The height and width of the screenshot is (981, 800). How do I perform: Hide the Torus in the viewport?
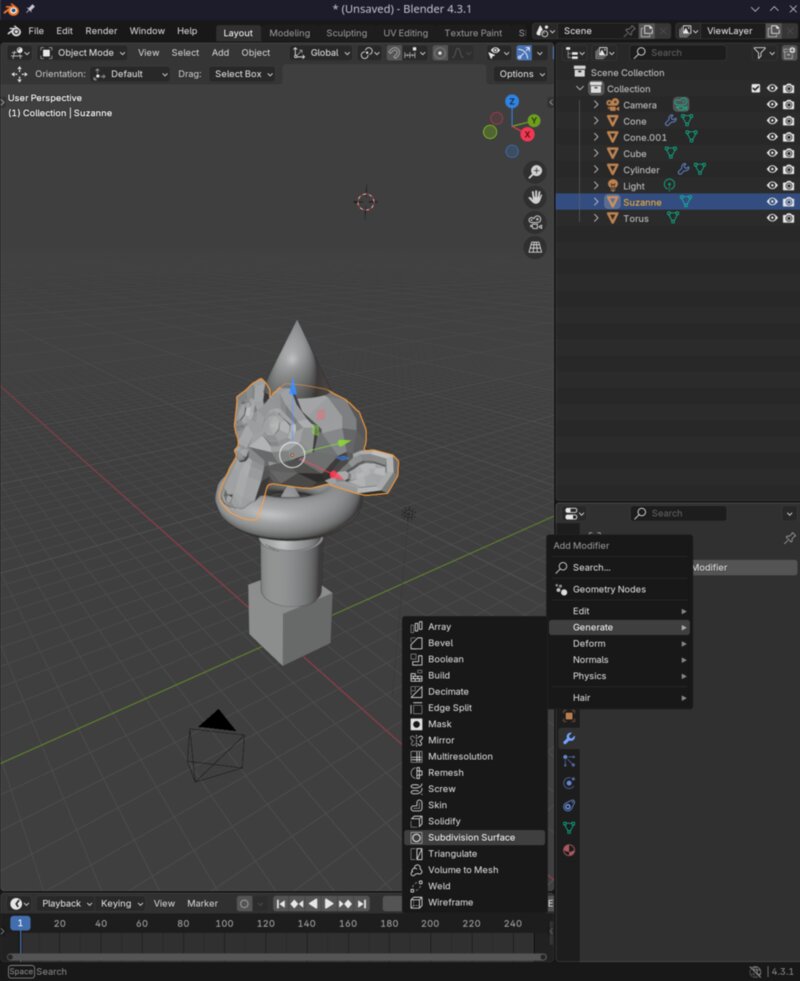(x=772, y=218)
